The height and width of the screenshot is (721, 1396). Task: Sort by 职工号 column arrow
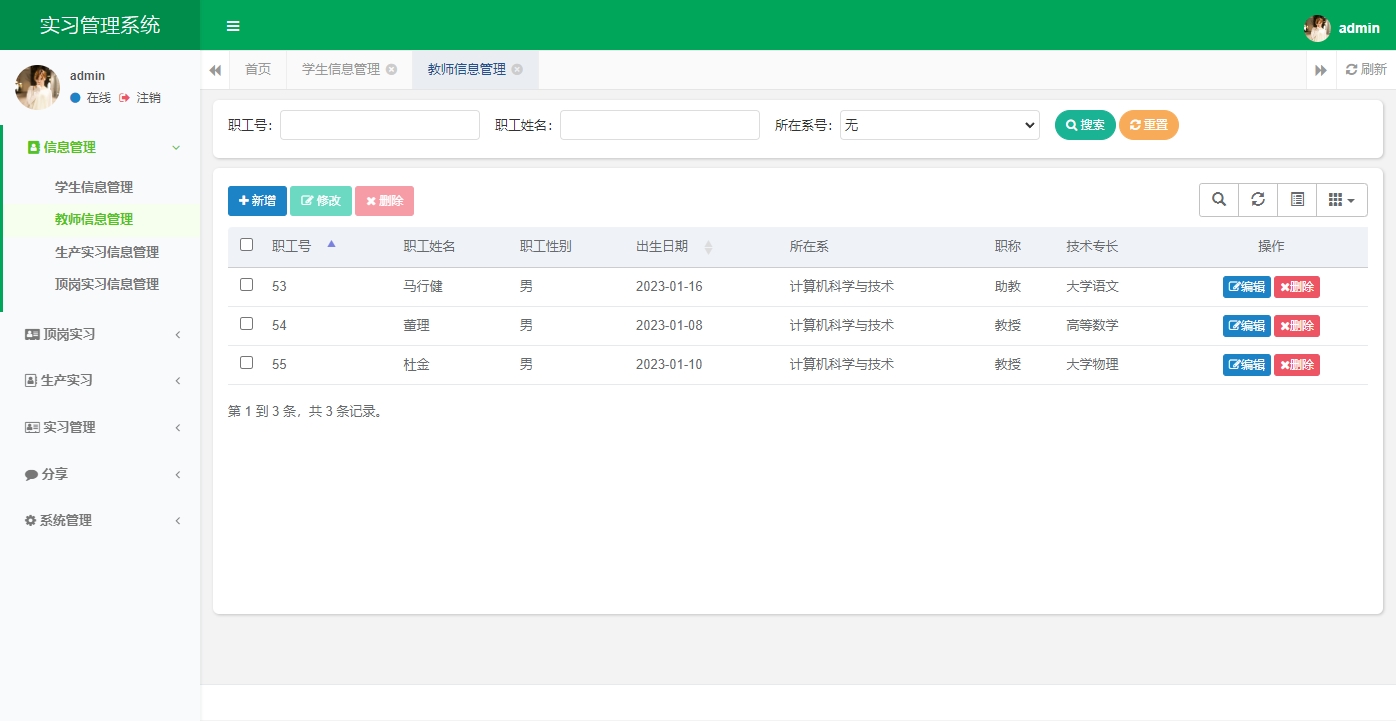click(x=332, y=243)
